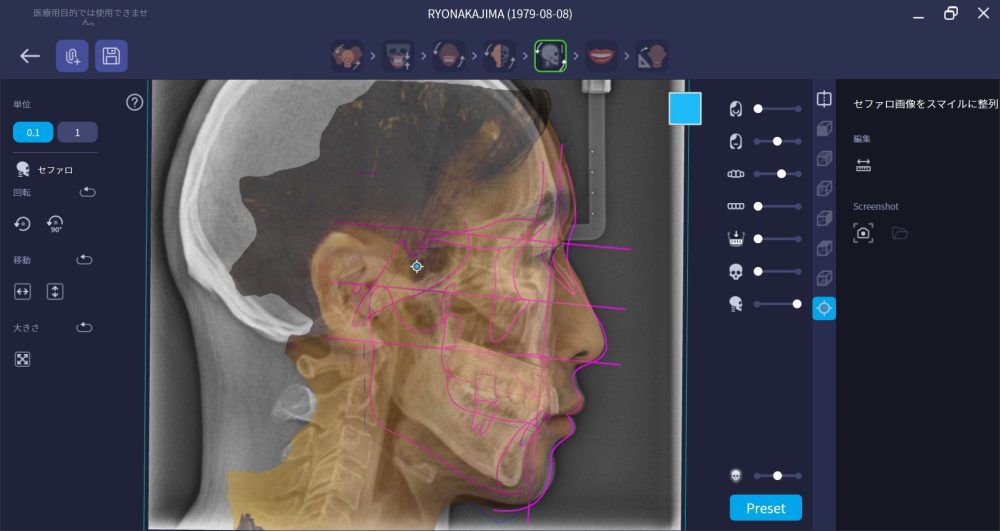Click the blue color swatch
This screenshot has height=531, width=1000.
[685, 108]
